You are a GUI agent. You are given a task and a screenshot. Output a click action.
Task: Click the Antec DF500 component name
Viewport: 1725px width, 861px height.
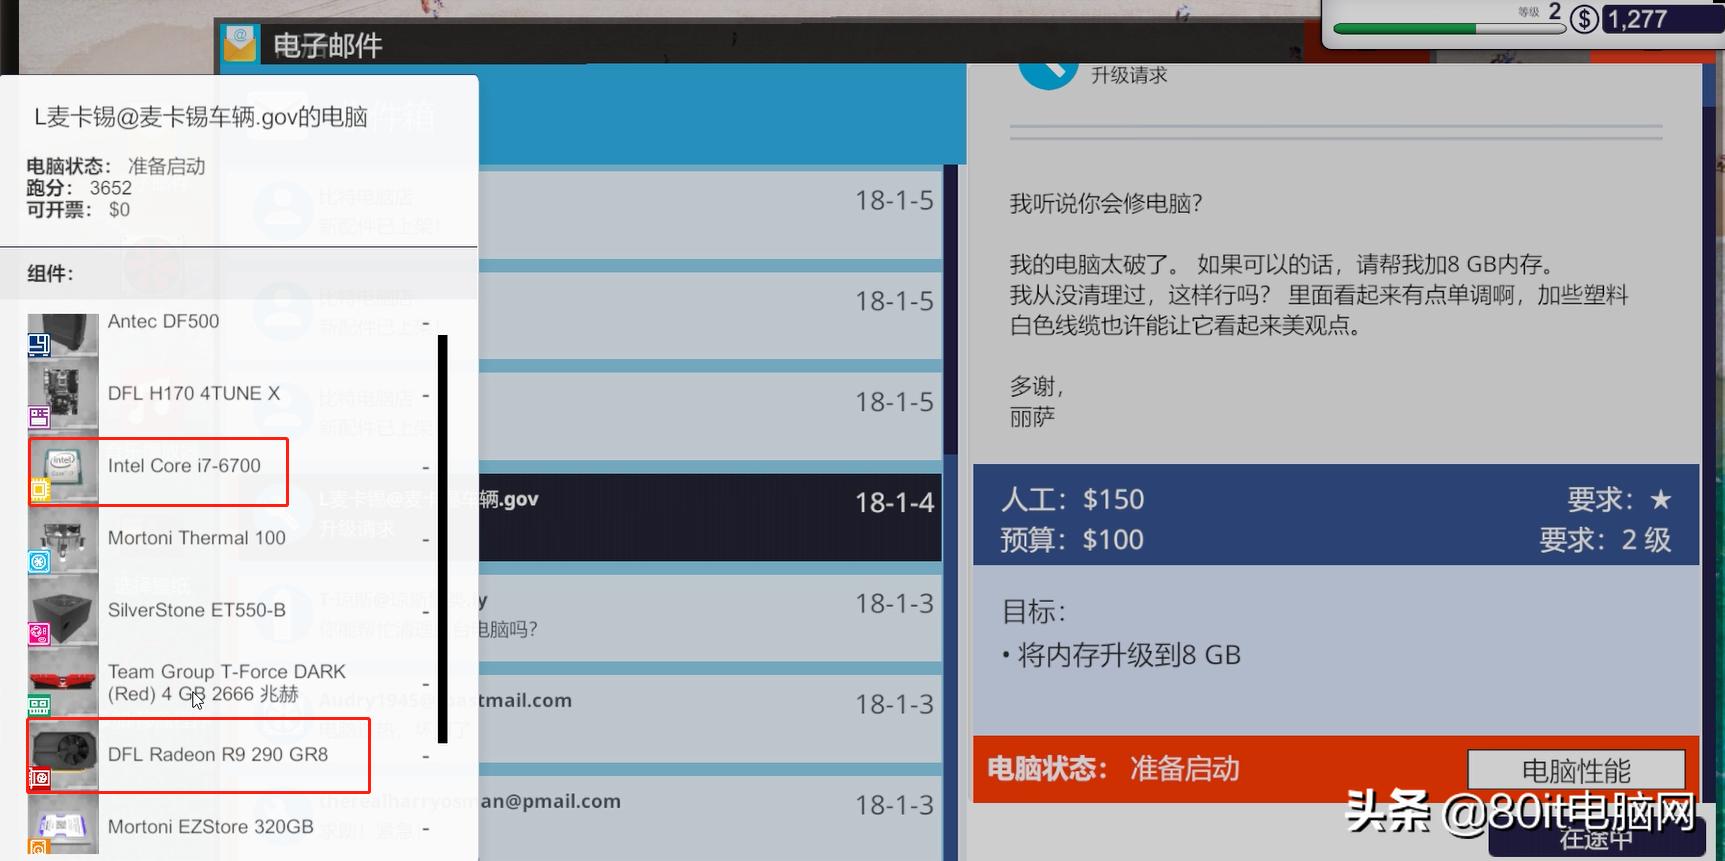point(163,321)
